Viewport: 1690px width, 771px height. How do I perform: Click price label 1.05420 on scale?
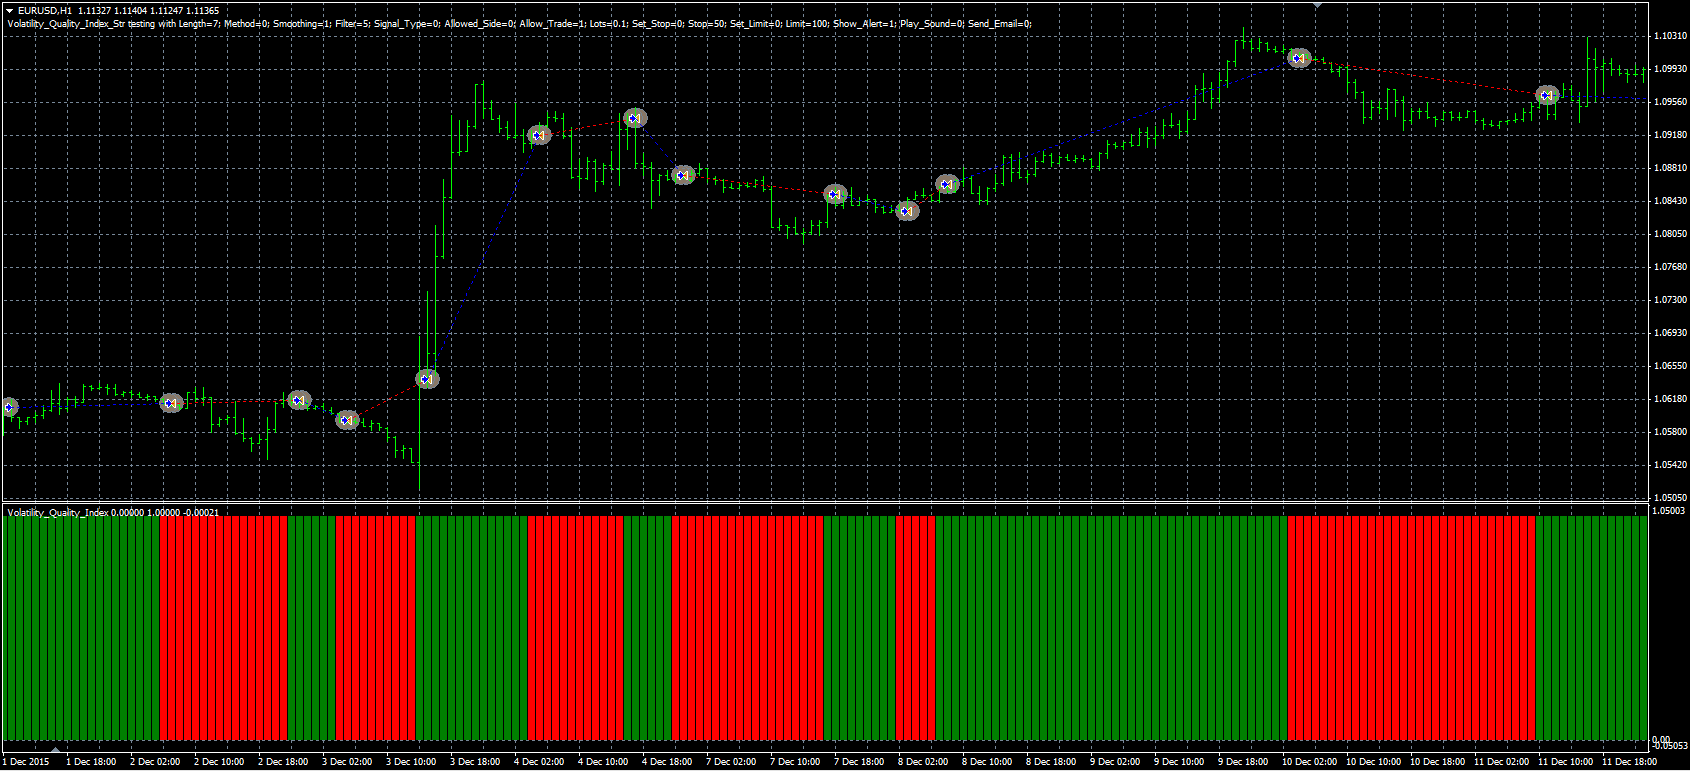pos(1671,465)
